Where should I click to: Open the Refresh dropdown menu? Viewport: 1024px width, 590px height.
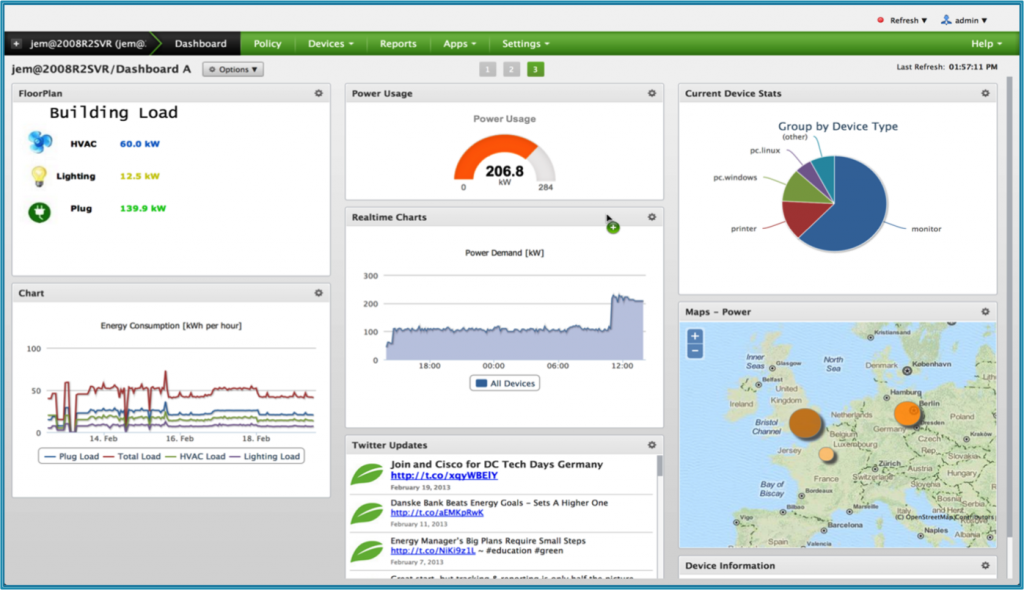(903, 20)
